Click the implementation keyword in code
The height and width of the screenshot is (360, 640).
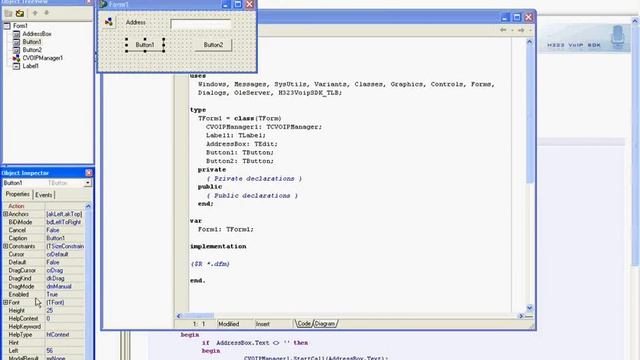[x=218, y=247]
